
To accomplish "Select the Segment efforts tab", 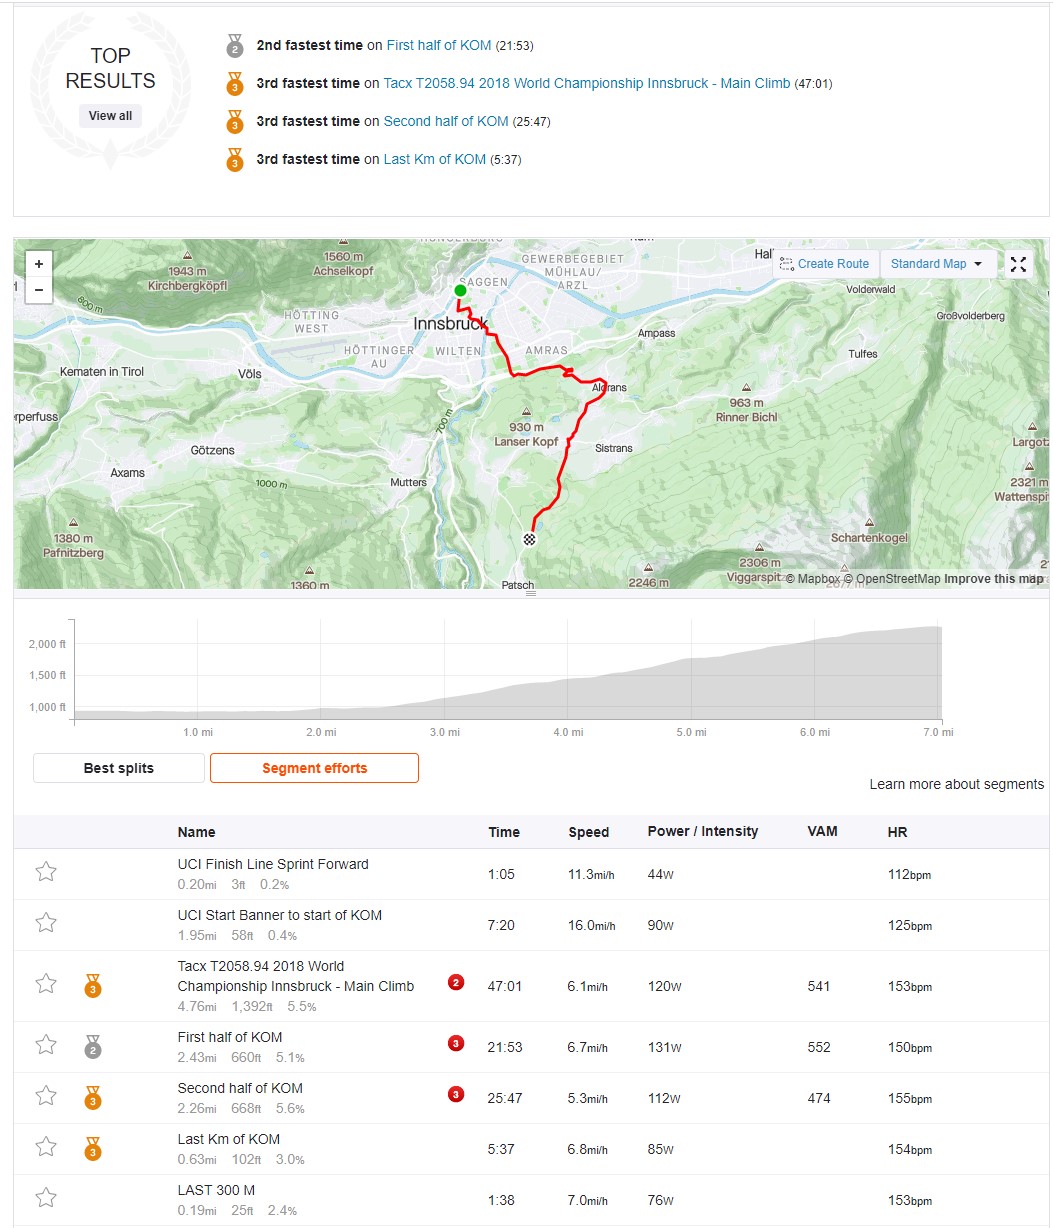I will coord(314,768).
